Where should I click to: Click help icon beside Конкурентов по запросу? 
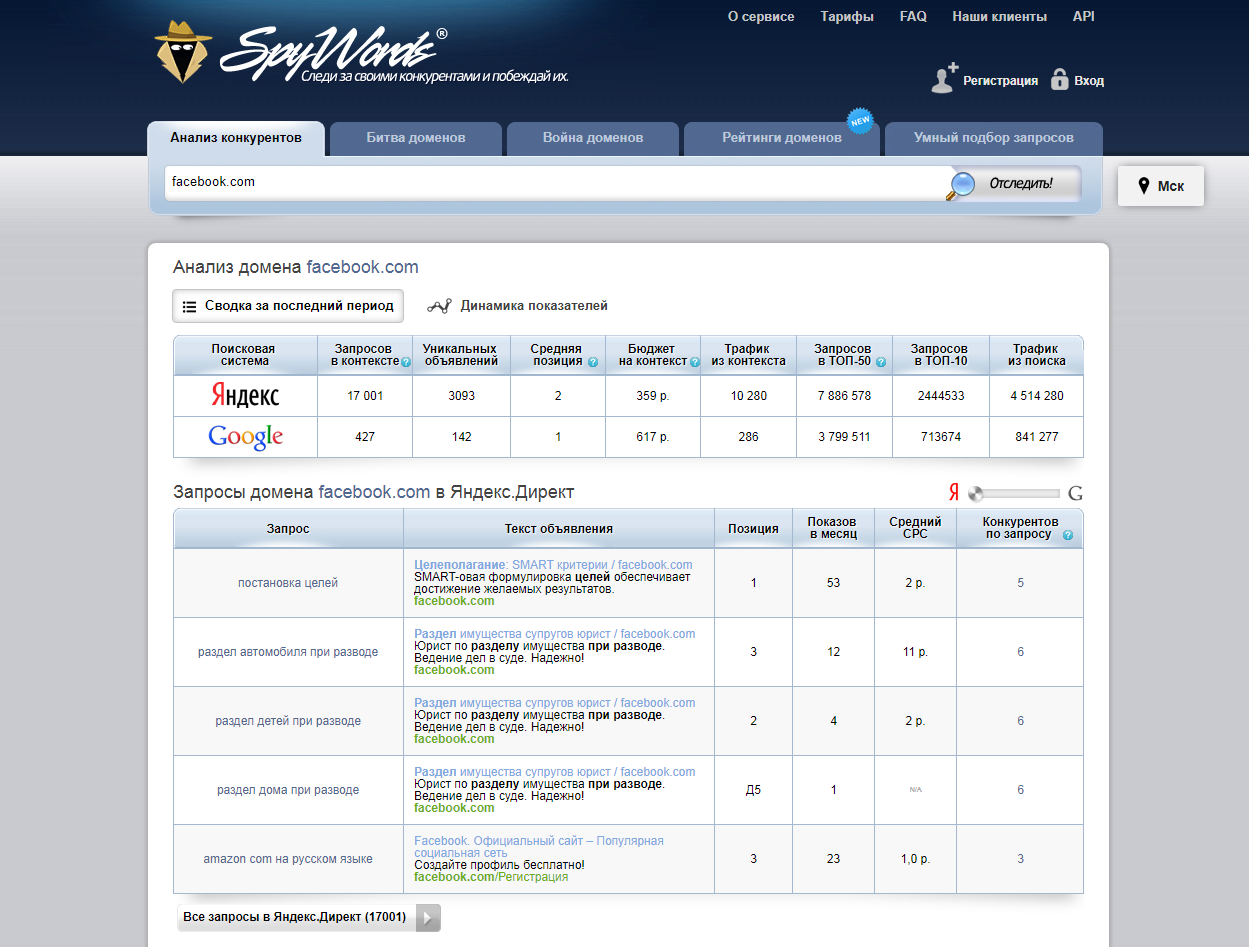coord(1067,535)
